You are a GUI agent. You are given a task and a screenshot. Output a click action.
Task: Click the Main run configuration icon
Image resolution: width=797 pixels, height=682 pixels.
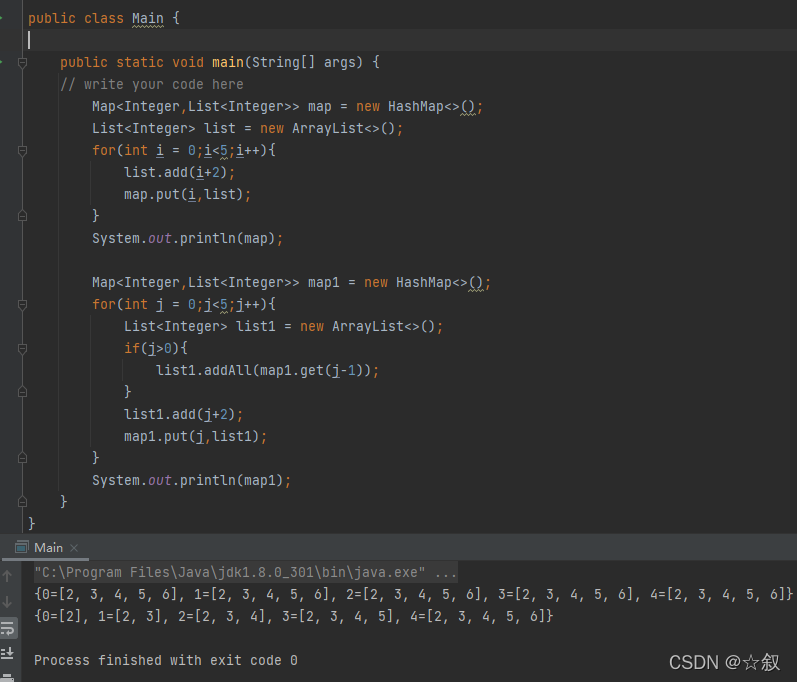[x=22, y=547]
